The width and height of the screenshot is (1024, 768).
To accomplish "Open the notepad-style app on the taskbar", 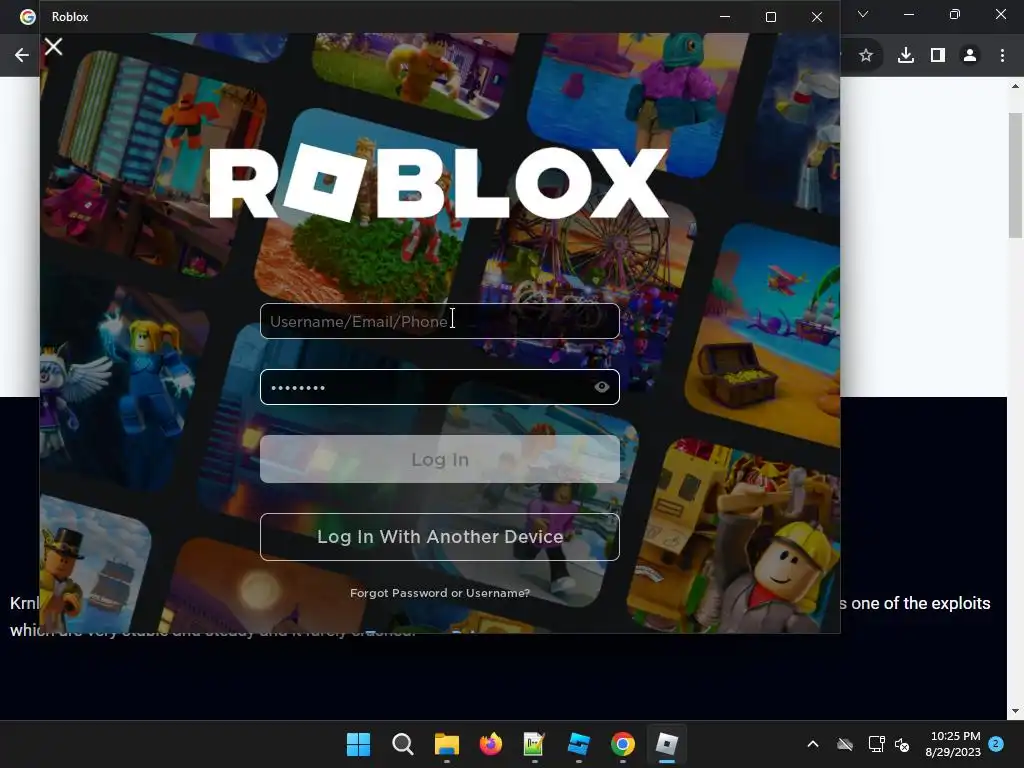I will tap(534, 744).
